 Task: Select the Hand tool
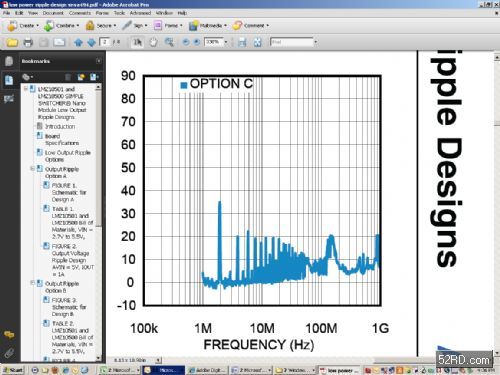pyautogui.click(x=153, y=42)
